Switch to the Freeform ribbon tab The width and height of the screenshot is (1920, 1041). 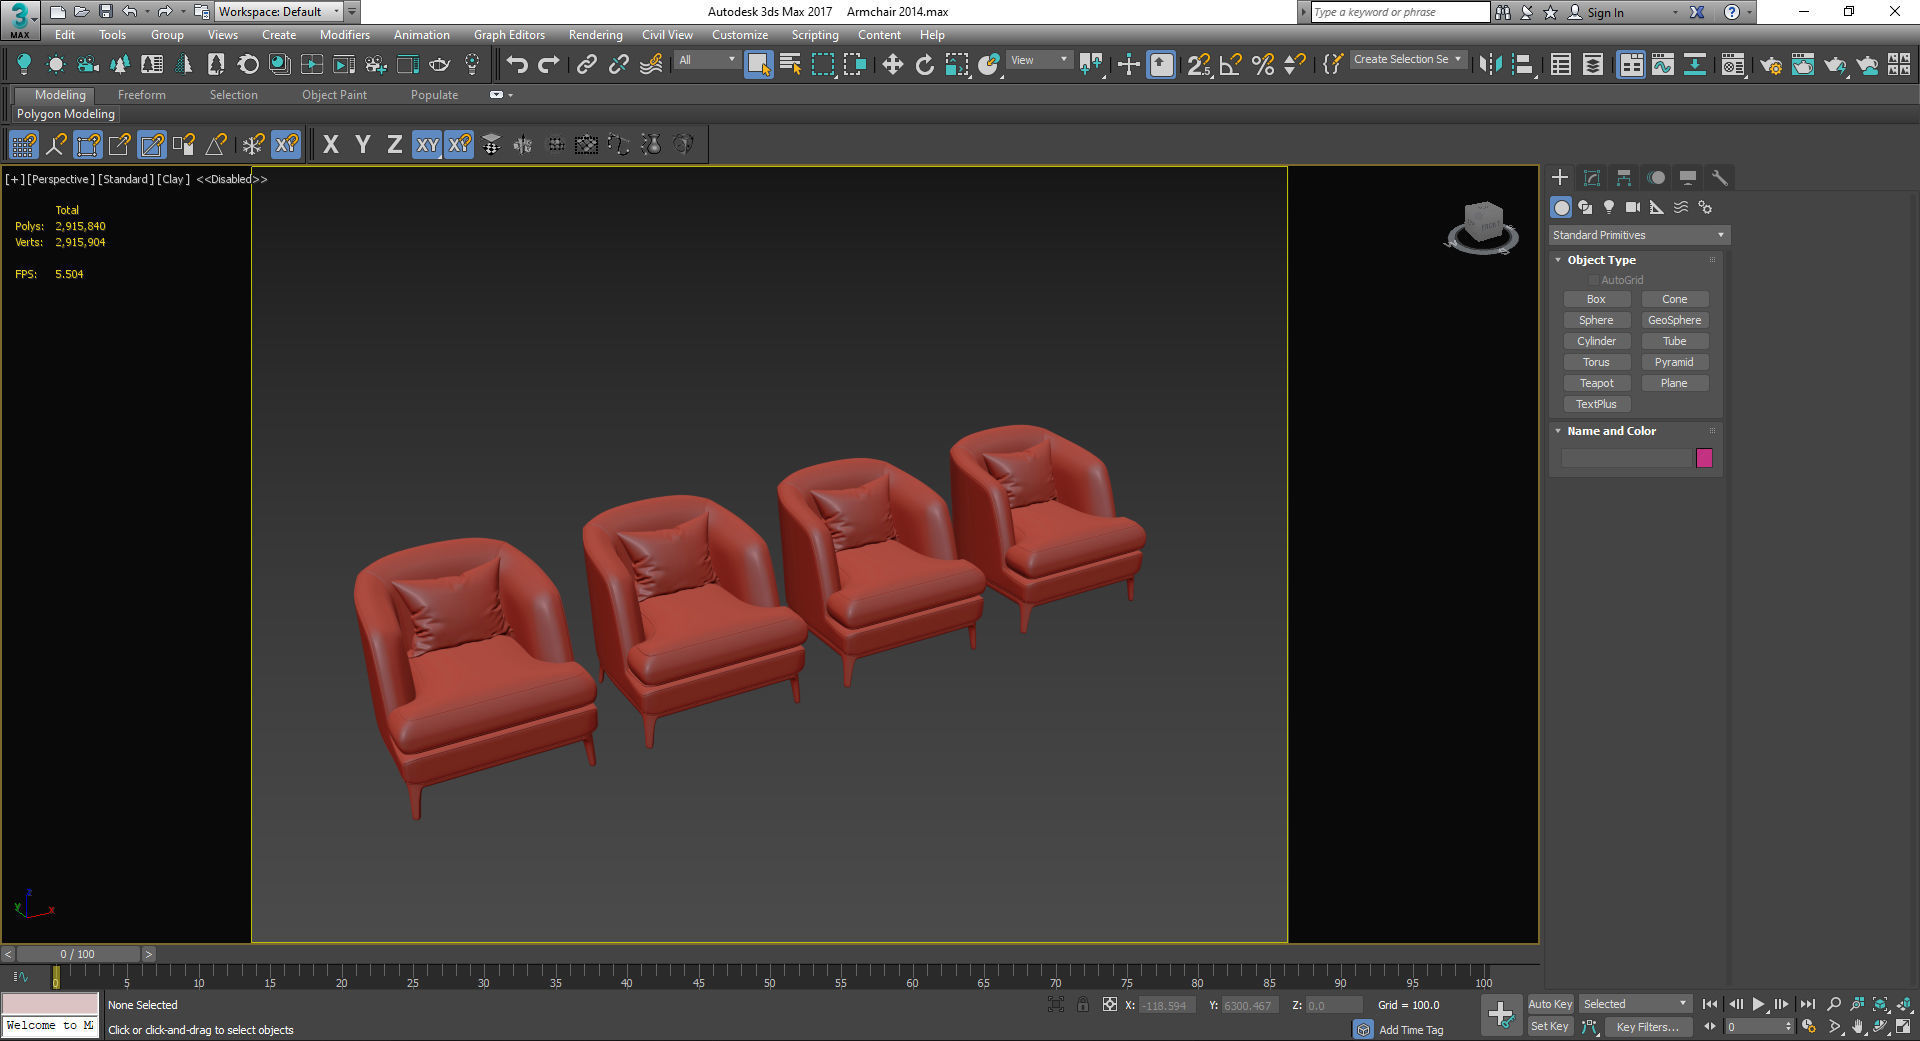(x=142, y=95)
